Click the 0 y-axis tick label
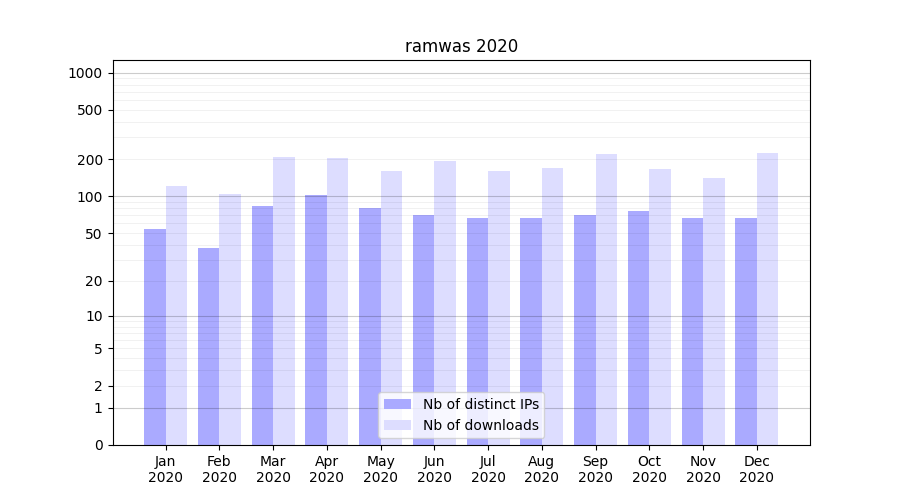This screenshot has height=500, width=900. click(x=98, y=445)
